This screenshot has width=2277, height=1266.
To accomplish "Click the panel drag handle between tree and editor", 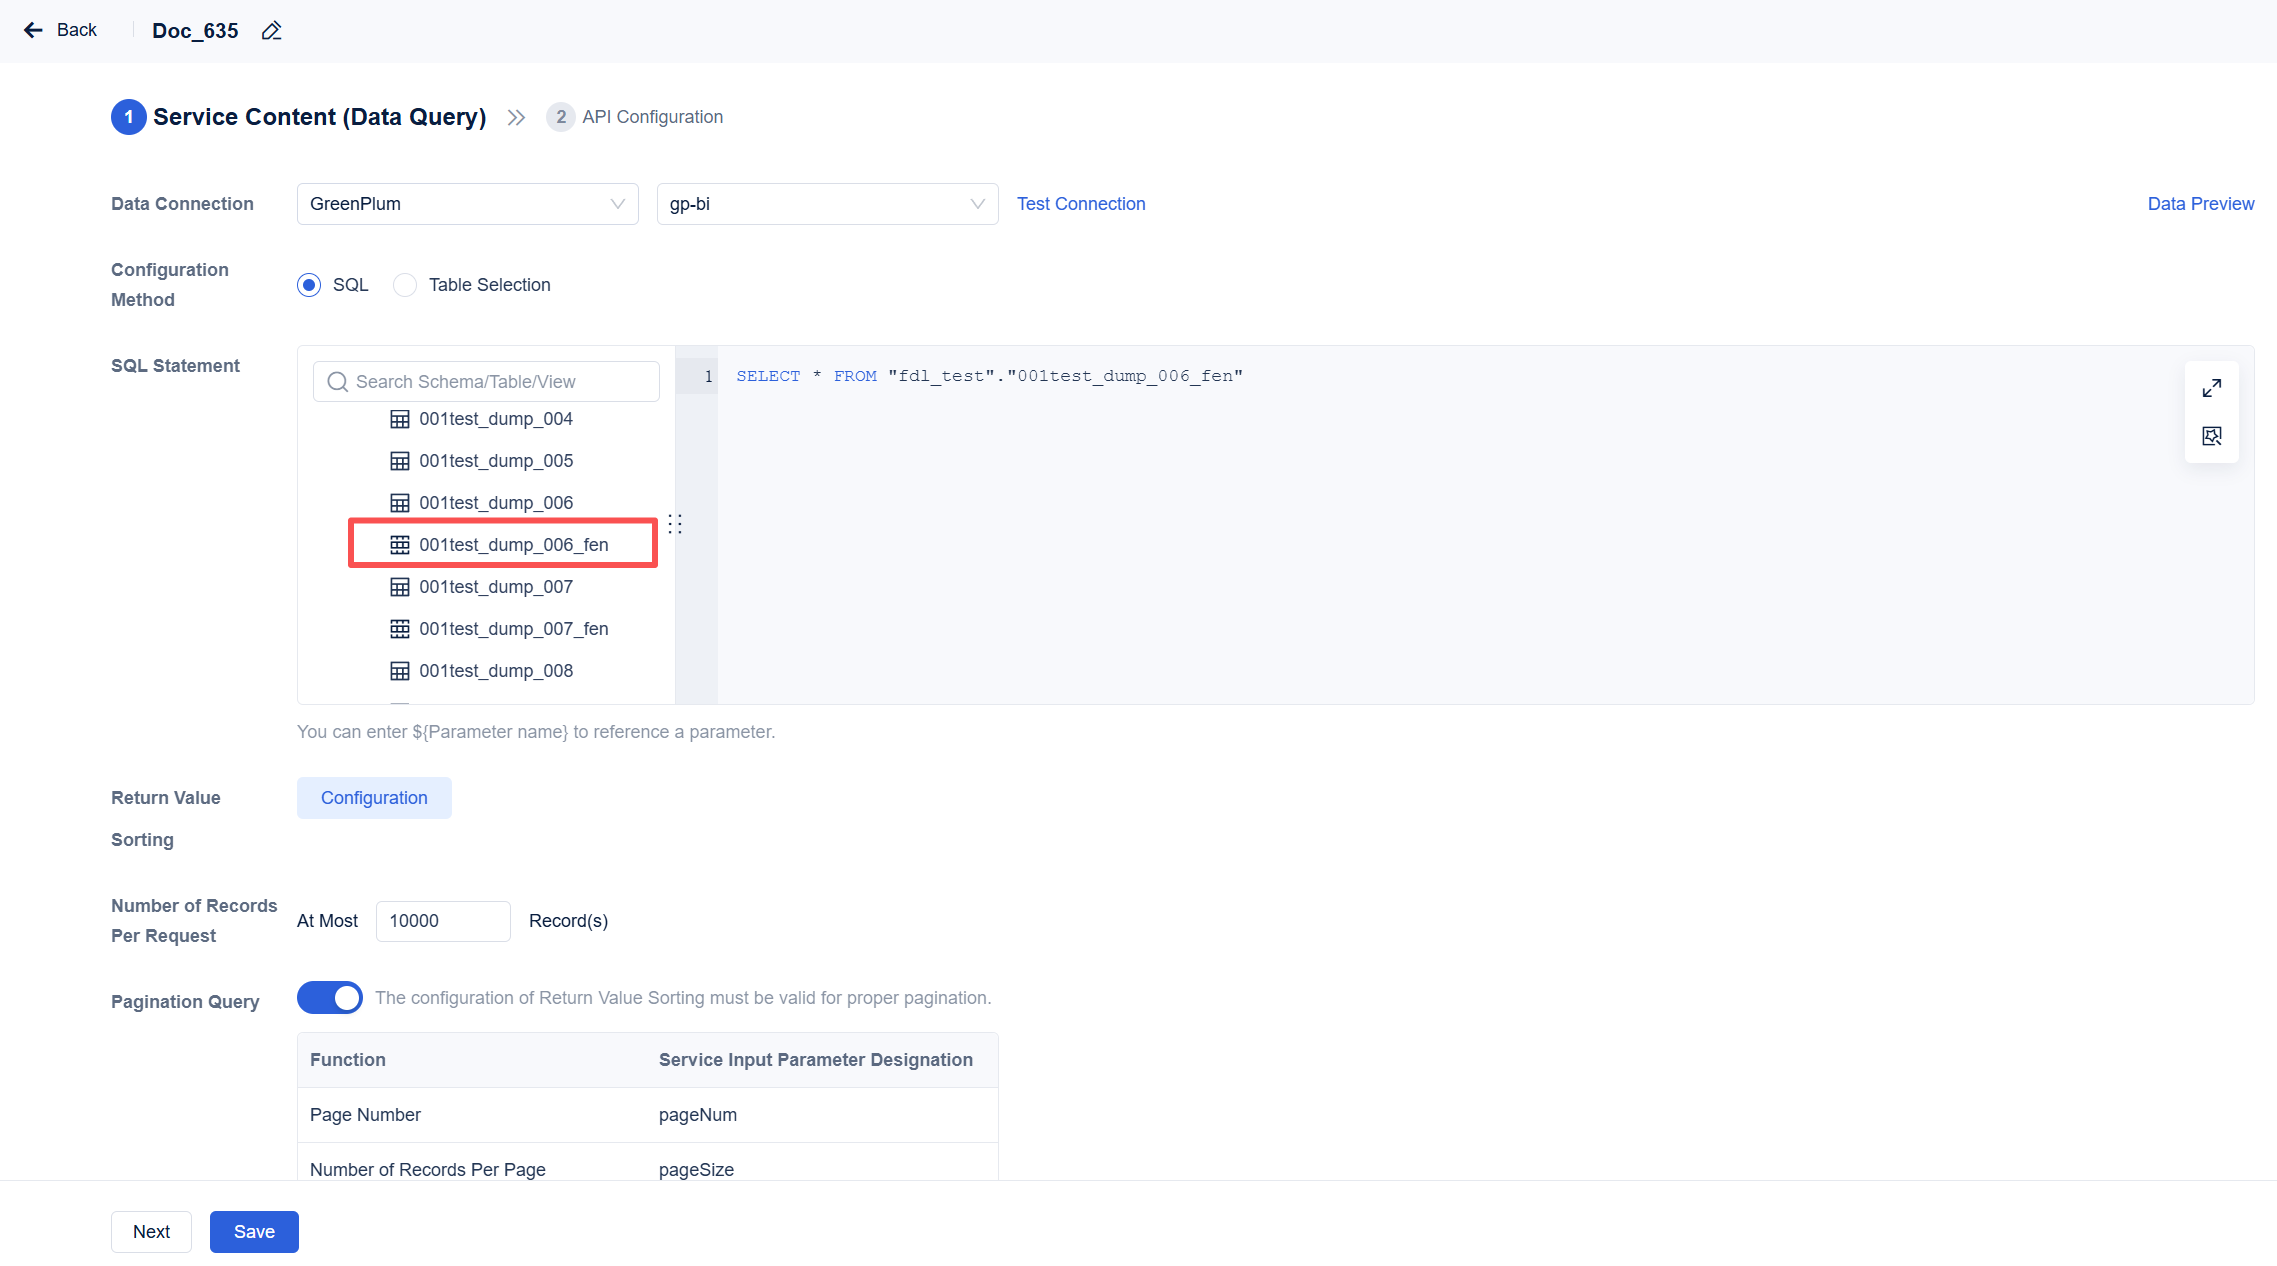I will (676, 524).
